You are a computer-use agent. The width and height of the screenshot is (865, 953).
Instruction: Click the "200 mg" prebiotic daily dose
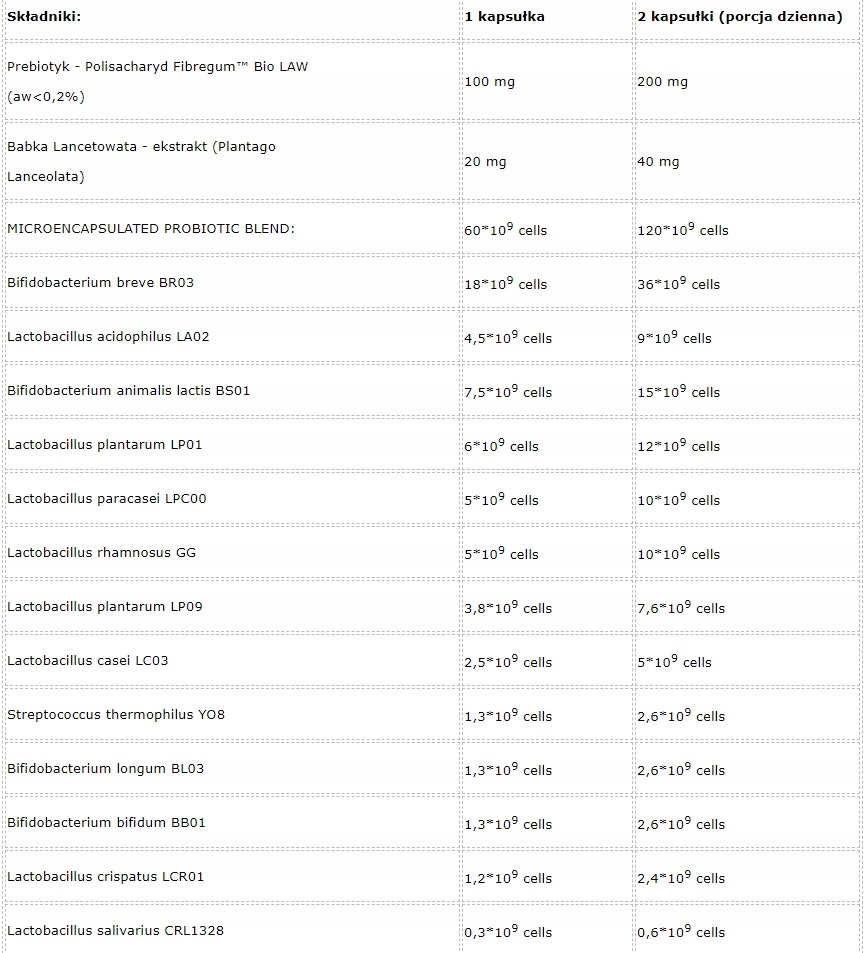[x=662, y=82]
